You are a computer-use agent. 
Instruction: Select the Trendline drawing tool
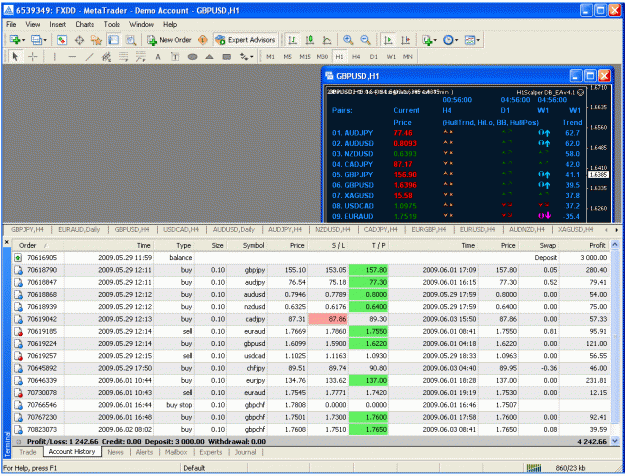pos(89,57)
